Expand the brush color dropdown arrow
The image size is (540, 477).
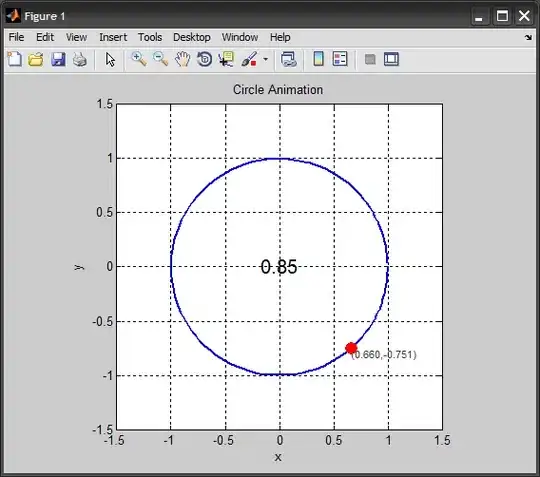(266, 59)
